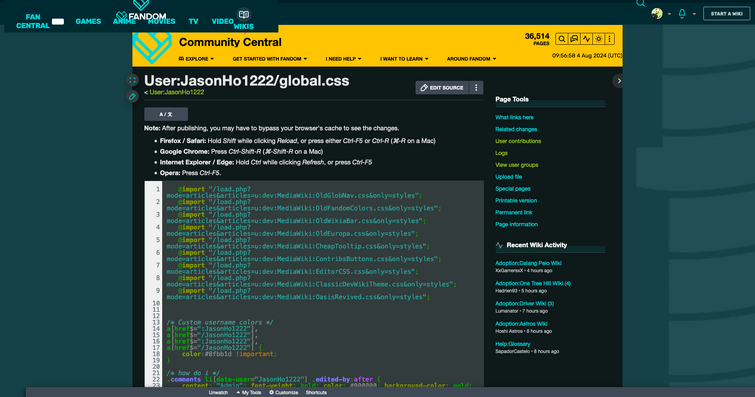Expand Get Started With Fandom menu
The width and height of the screenshot is (755, 397).
[270, 59]
